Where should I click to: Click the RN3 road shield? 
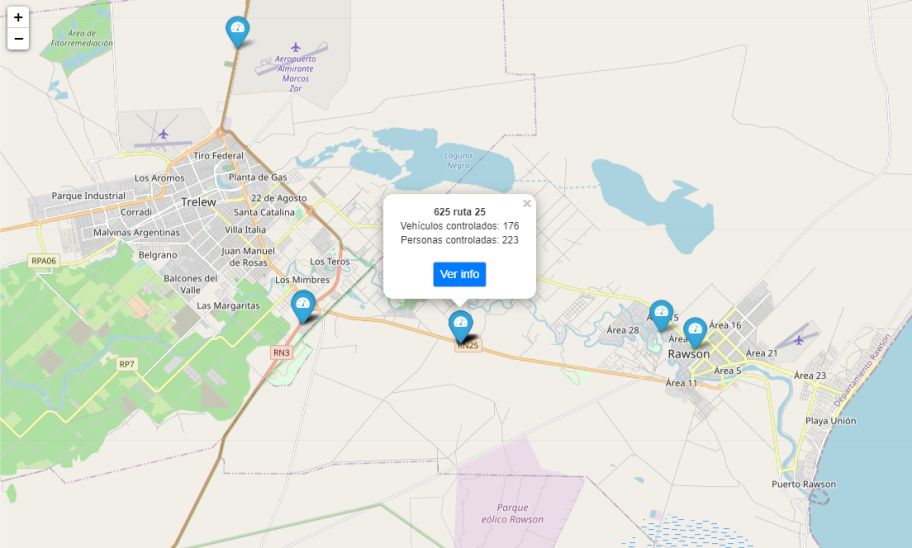(x=281, y=352)
